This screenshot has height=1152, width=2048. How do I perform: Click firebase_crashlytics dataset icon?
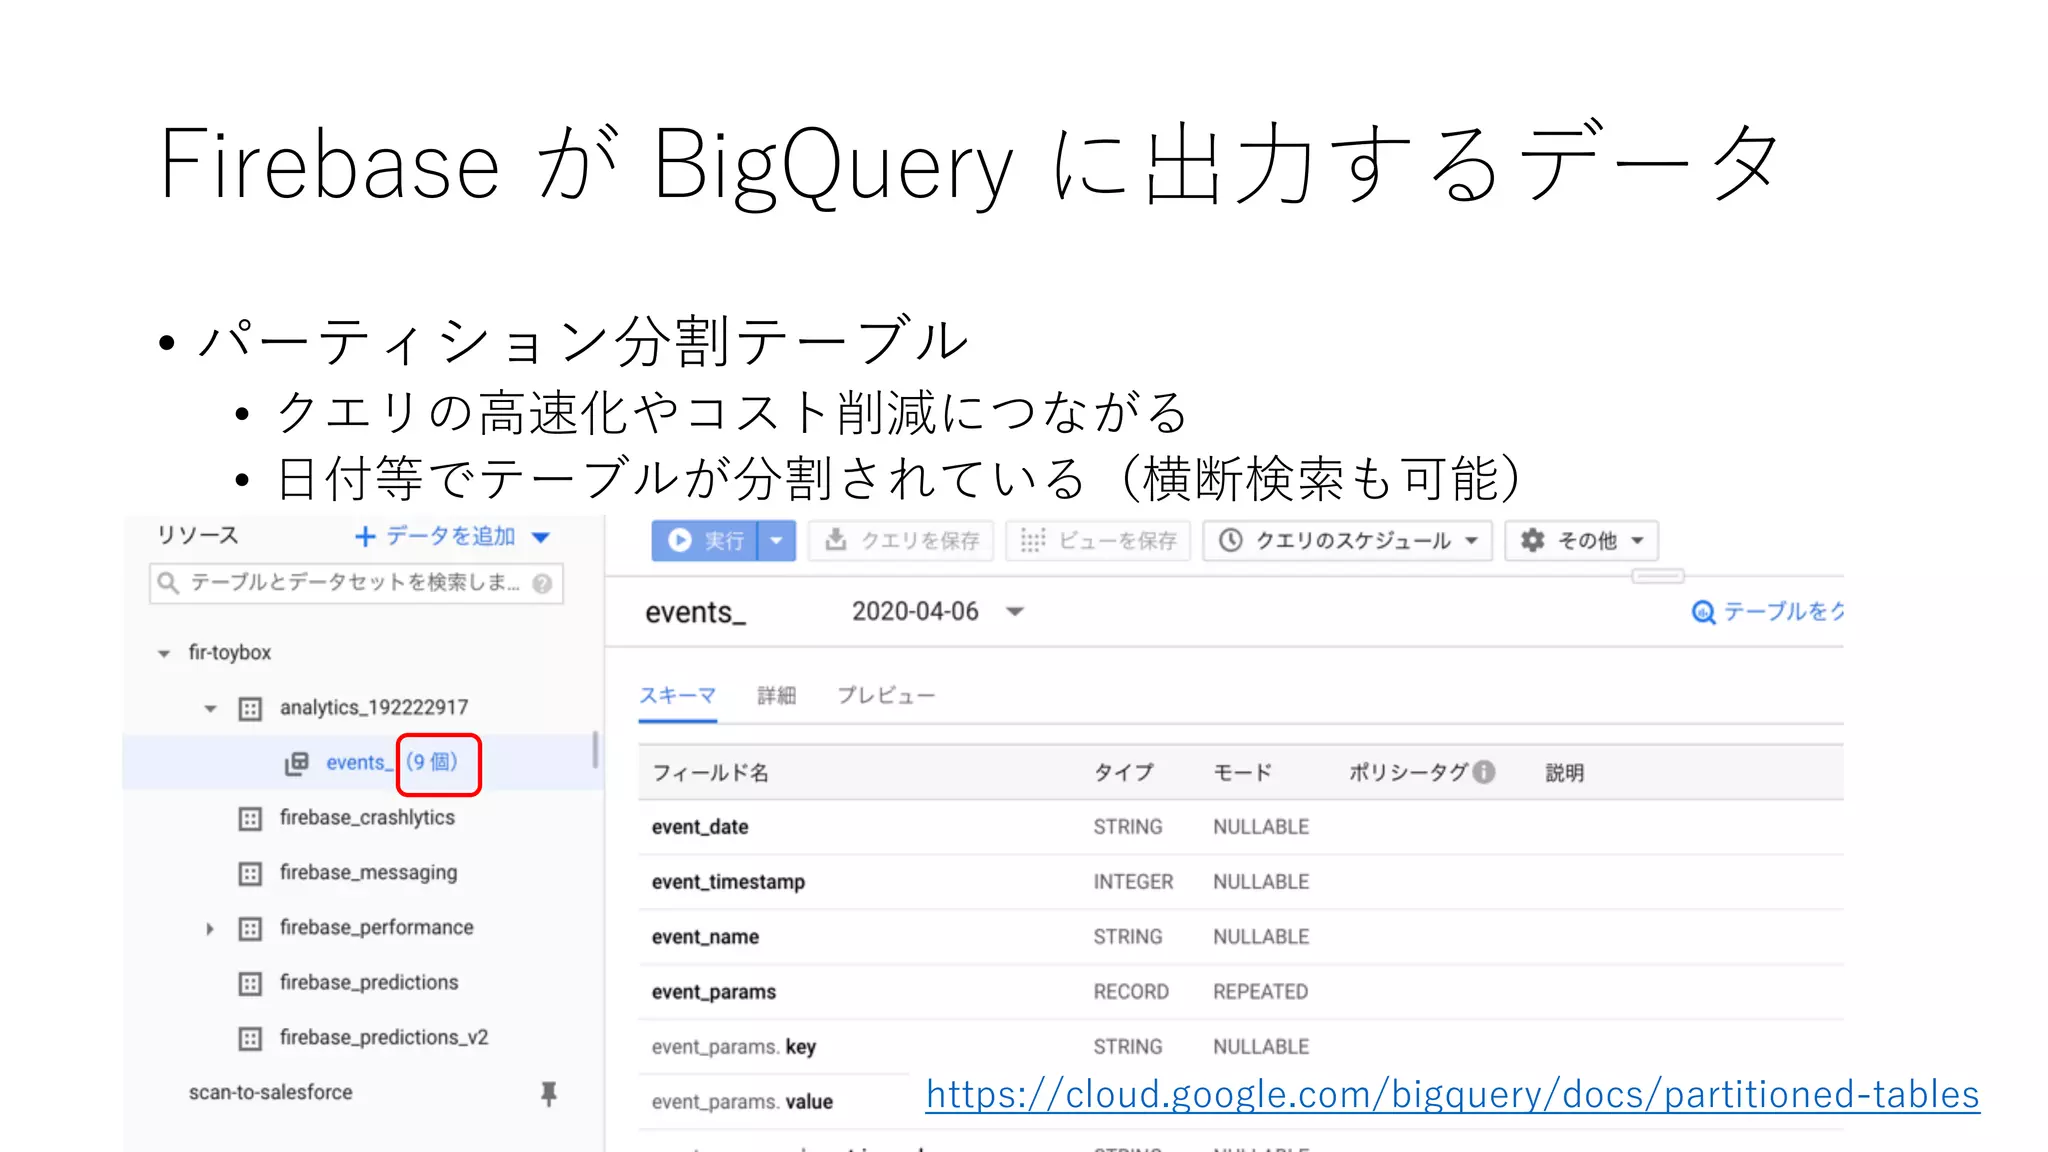tap(250, 819)
